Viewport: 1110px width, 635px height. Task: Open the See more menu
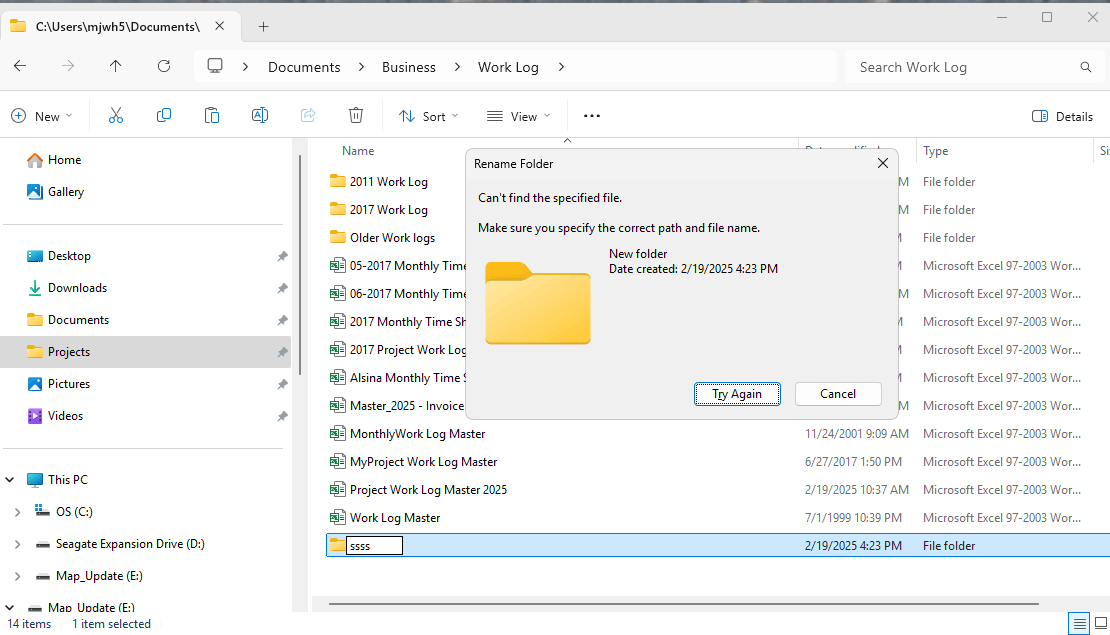591,116
